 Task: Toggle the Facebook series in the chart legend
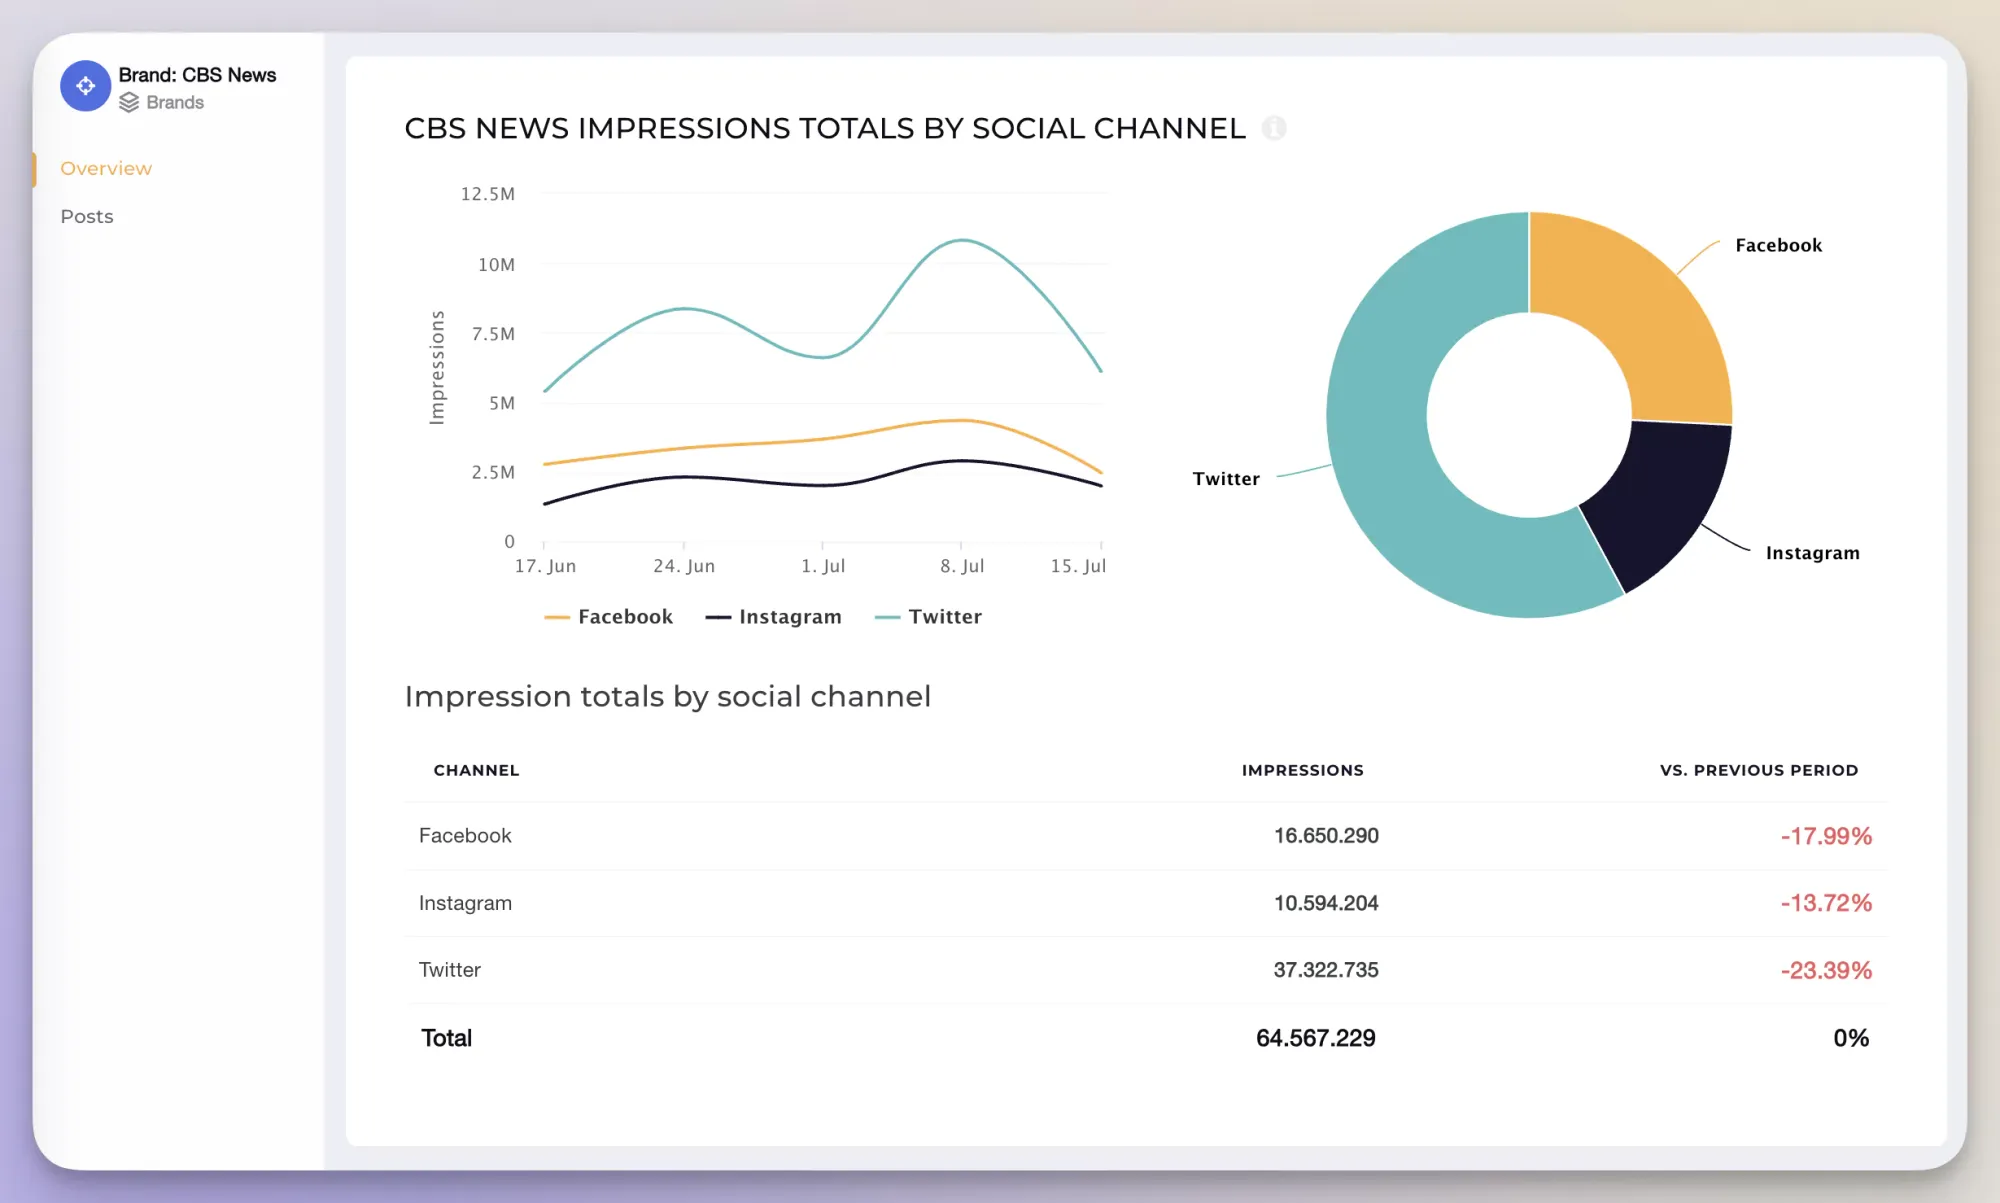click(608, 617)
